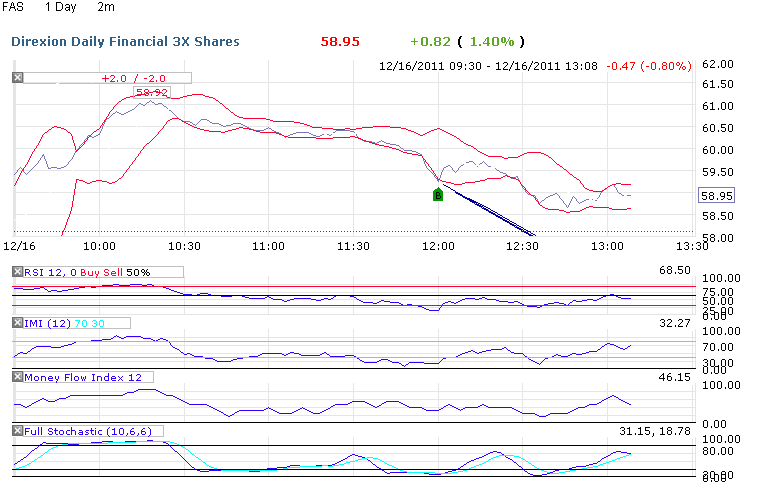The image size is (768, 489).
Task: Click the IMI (12) label
Action: (48, 323)
